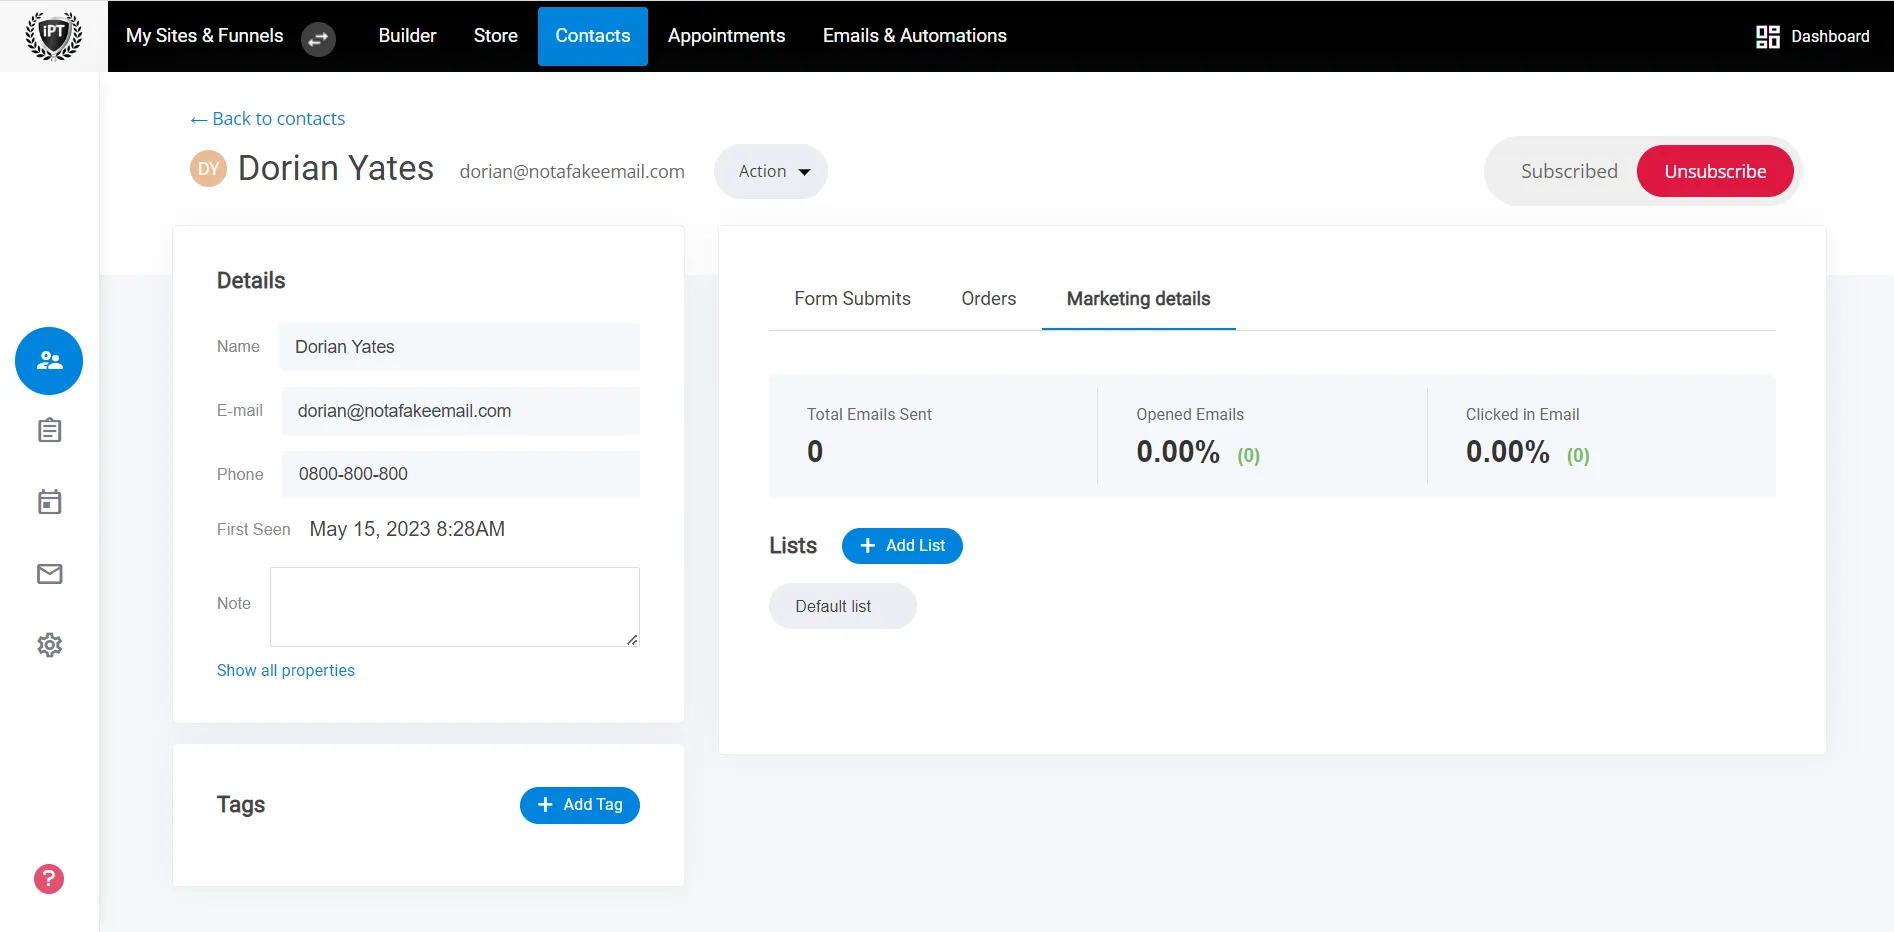This screenshot has height=932, width=1894.
Task: Open Emails & Automations menu
Action: pos(914,36)
